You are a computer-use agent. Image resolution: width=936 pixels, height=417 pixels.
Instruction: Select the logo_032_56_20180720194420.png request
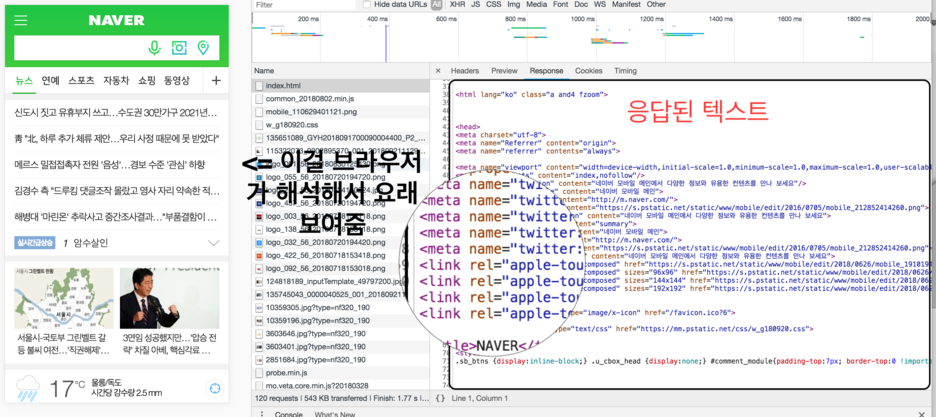pos(326,242)
